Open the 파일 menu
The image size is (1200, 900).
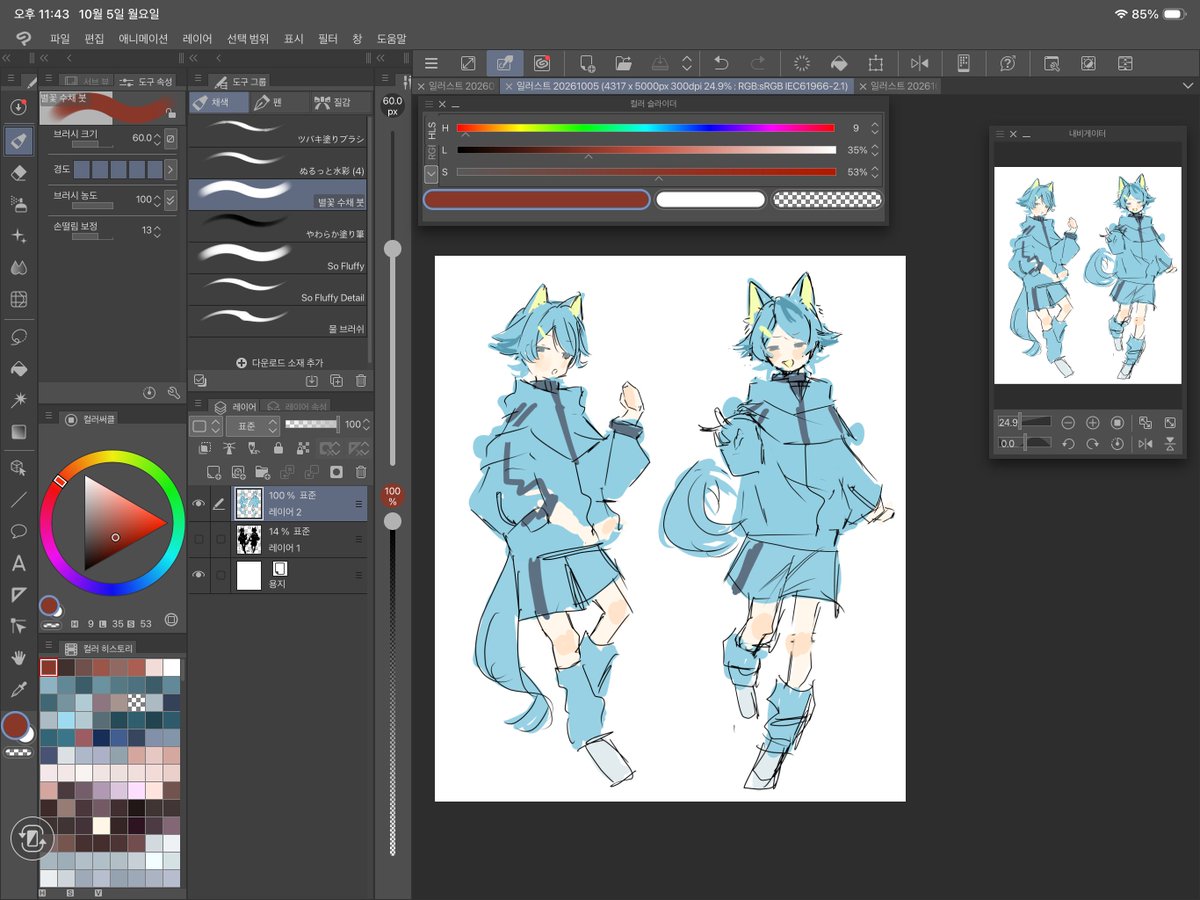[x=60, y=38]
